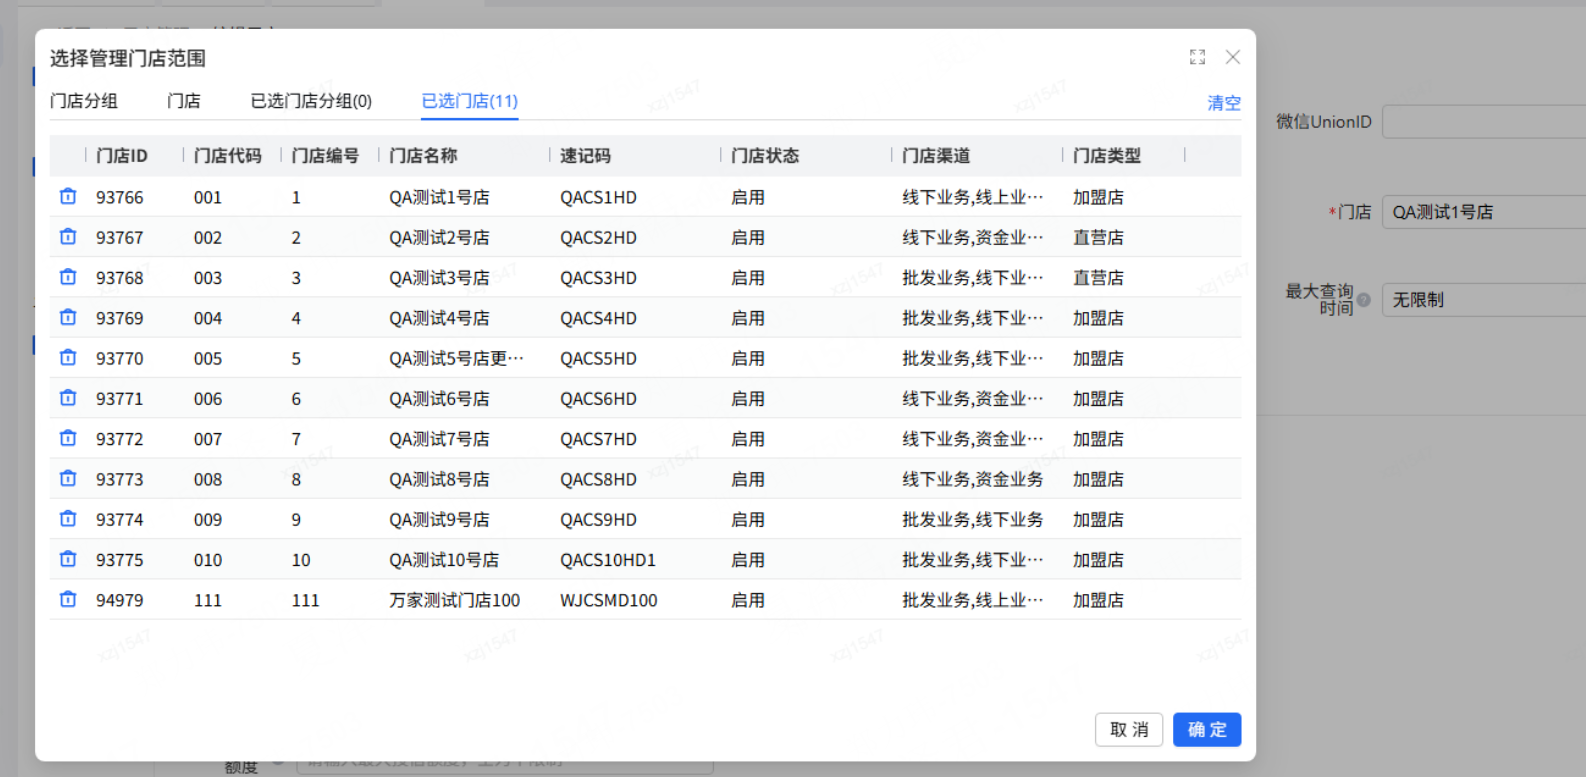Click the mnemonic code QACS6HD

coord(598,398)
